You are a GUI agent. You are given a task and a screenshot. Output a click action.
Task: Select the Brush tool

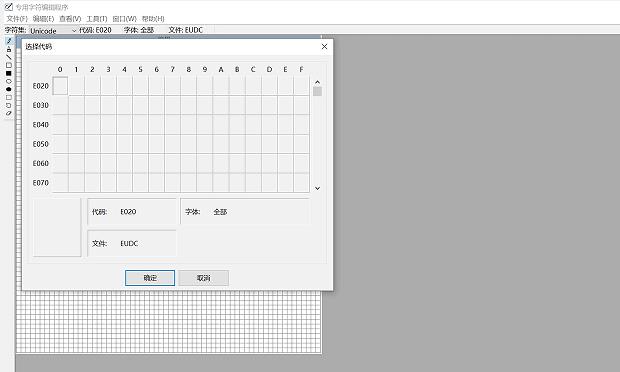9,49
